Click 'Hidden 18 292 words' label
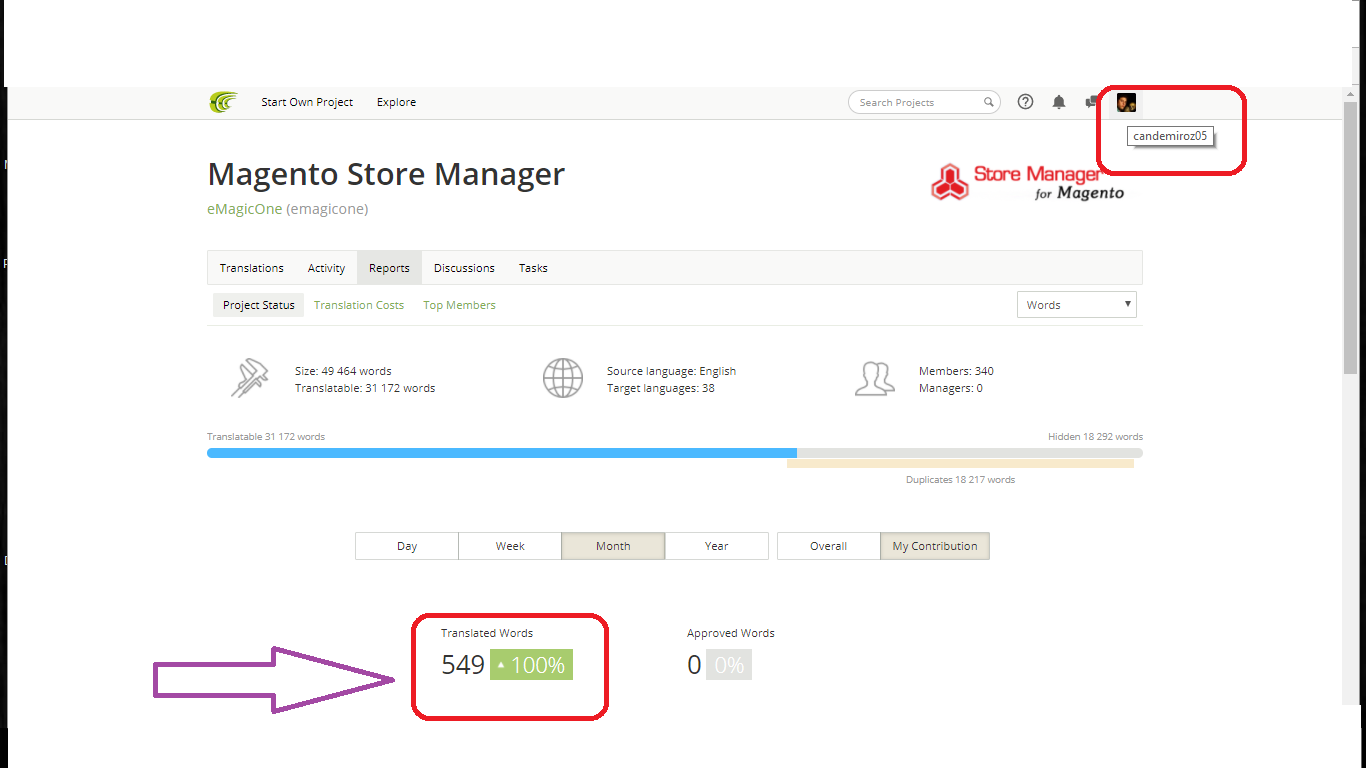The height and width of the screenshot is (768, 1366). pyautogui.click(x=1095, y=437)
